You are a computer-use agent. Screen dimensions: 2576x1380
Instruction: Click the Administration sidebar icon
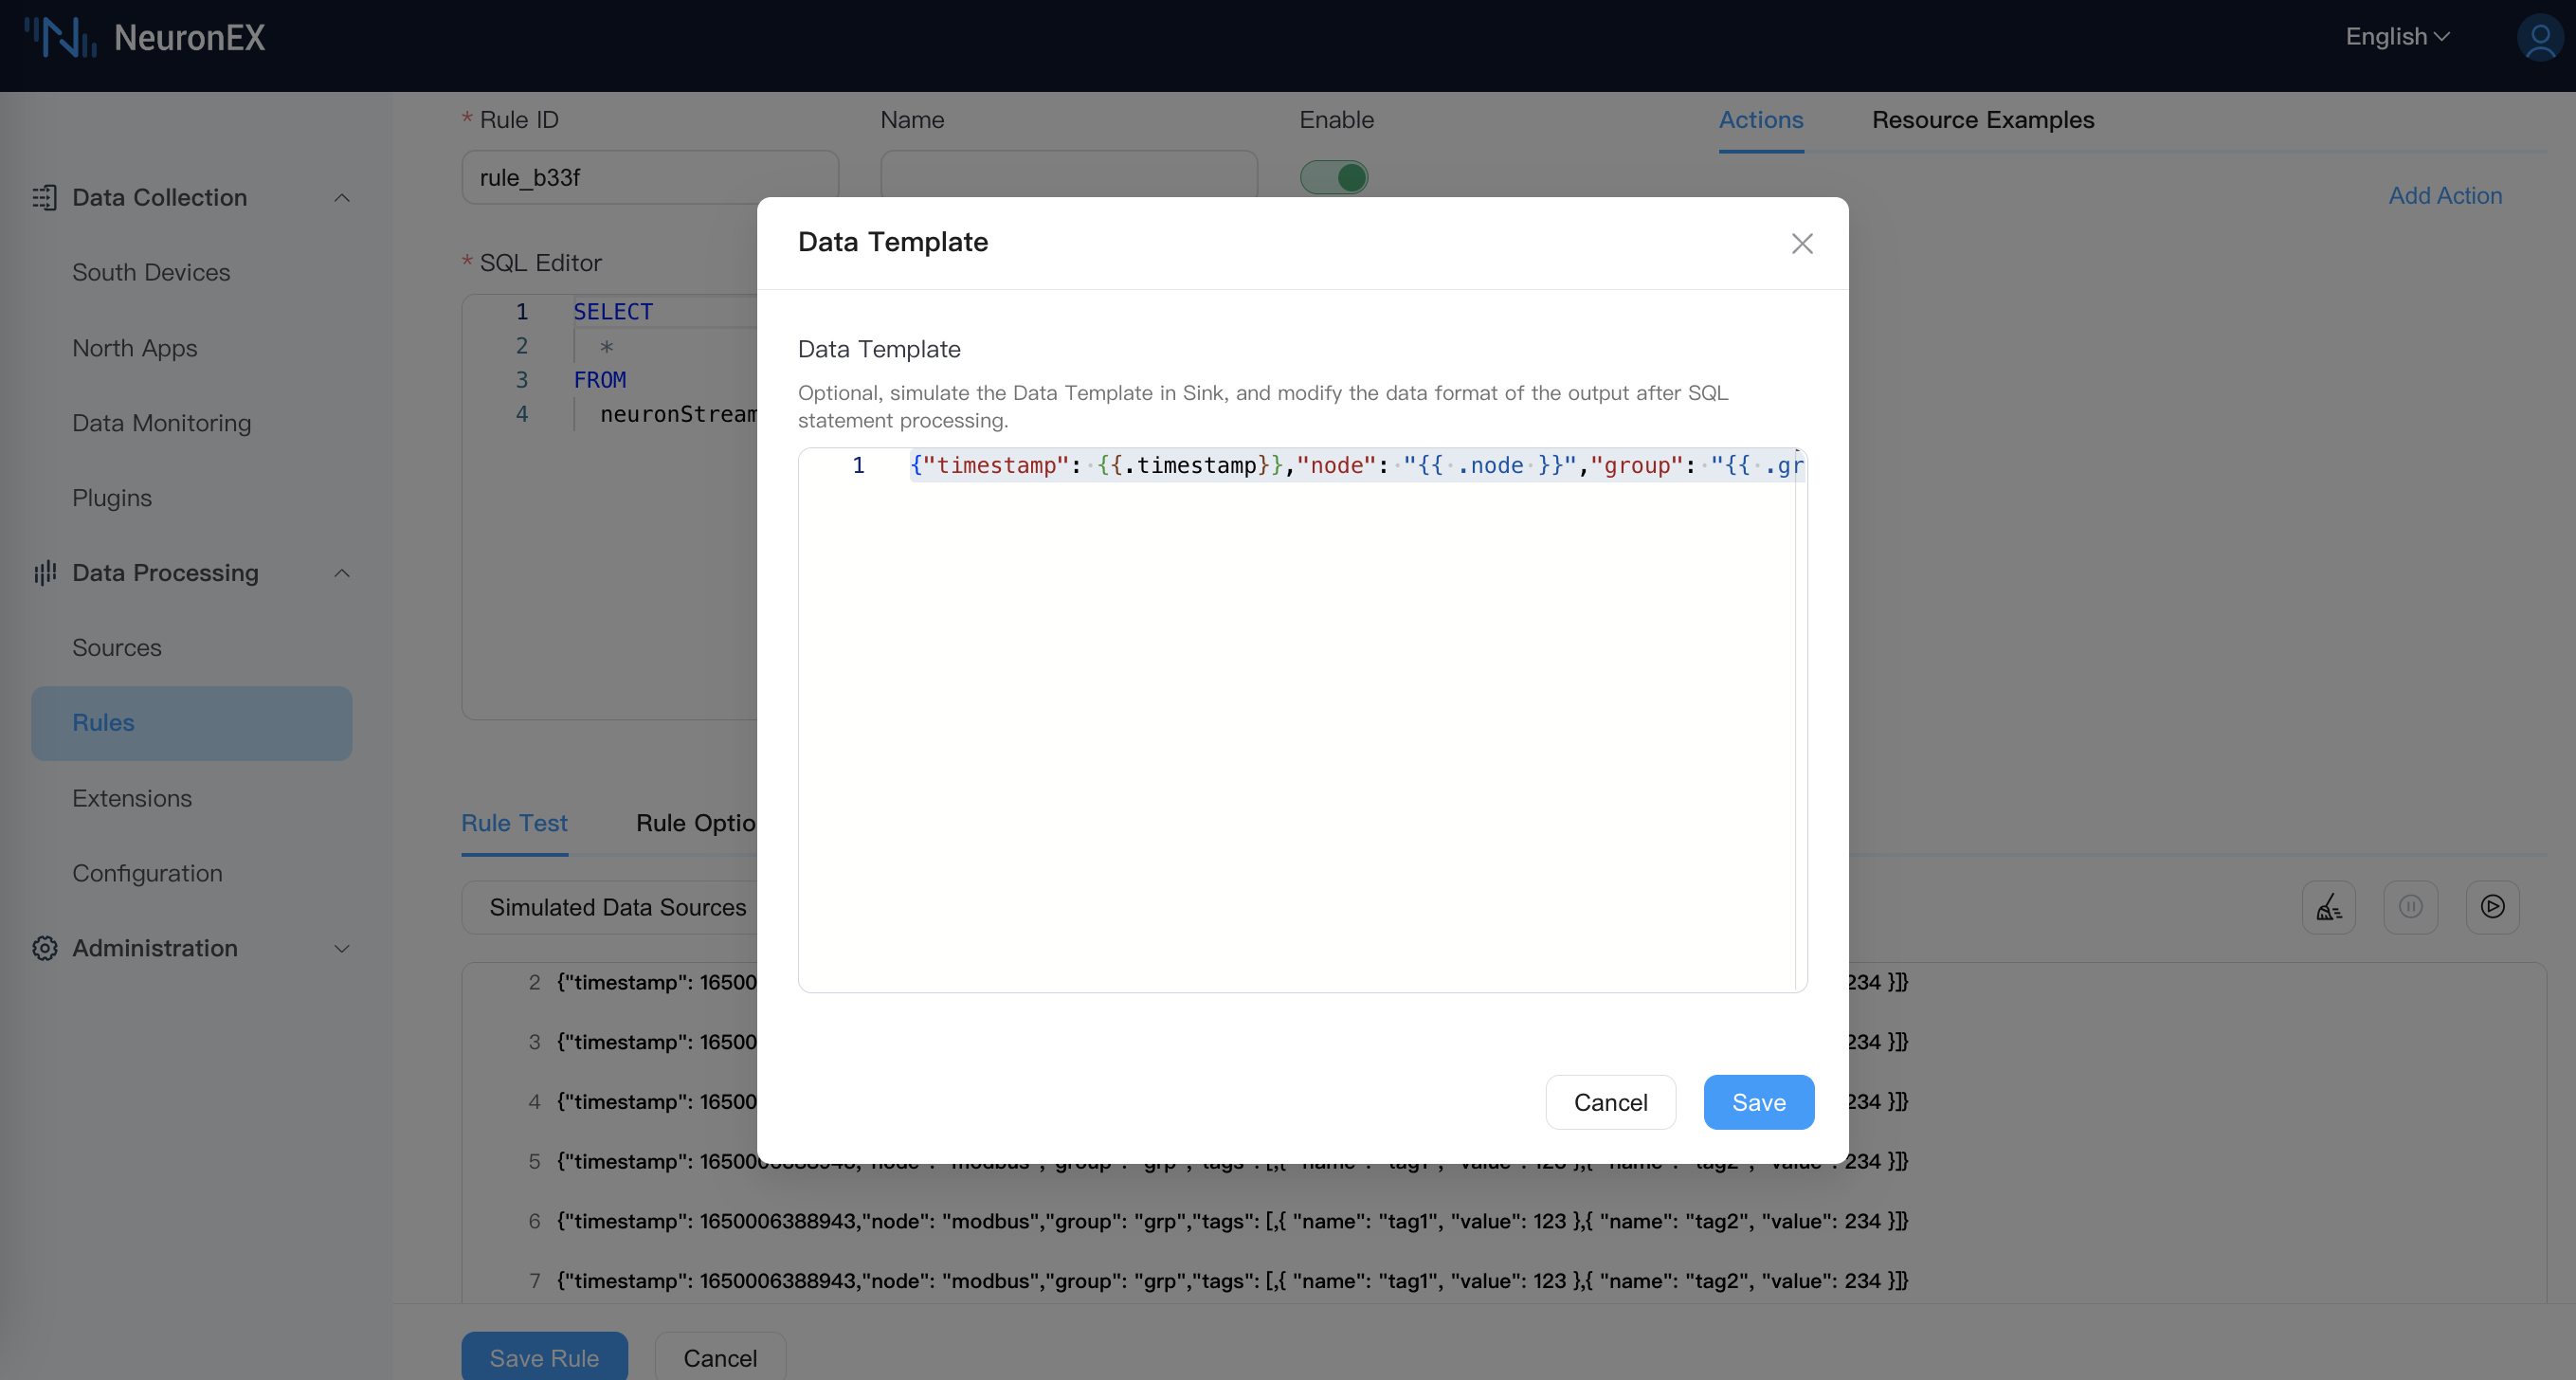[45, 947]
